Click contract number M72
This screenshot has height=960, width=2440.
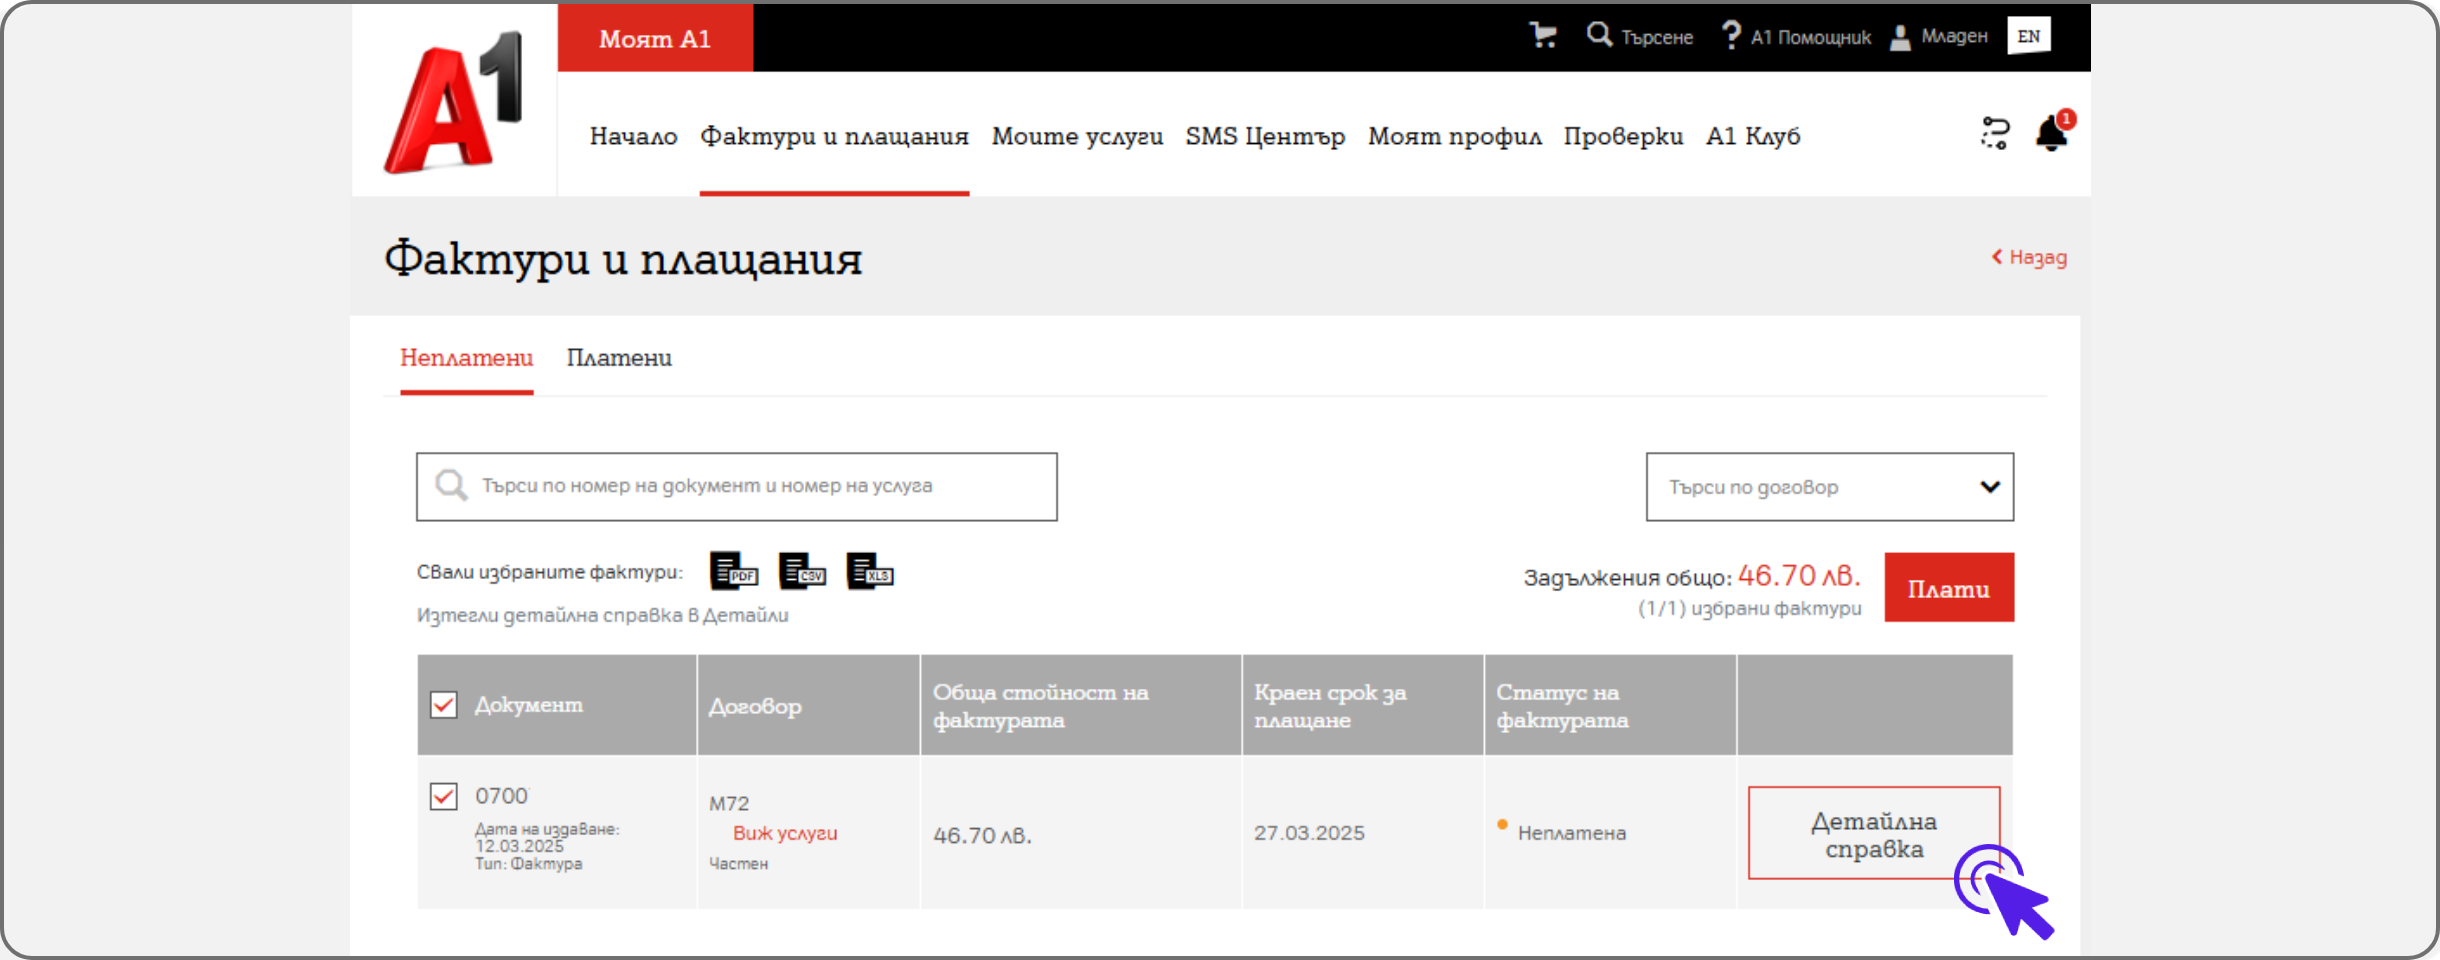pos(729,803)
